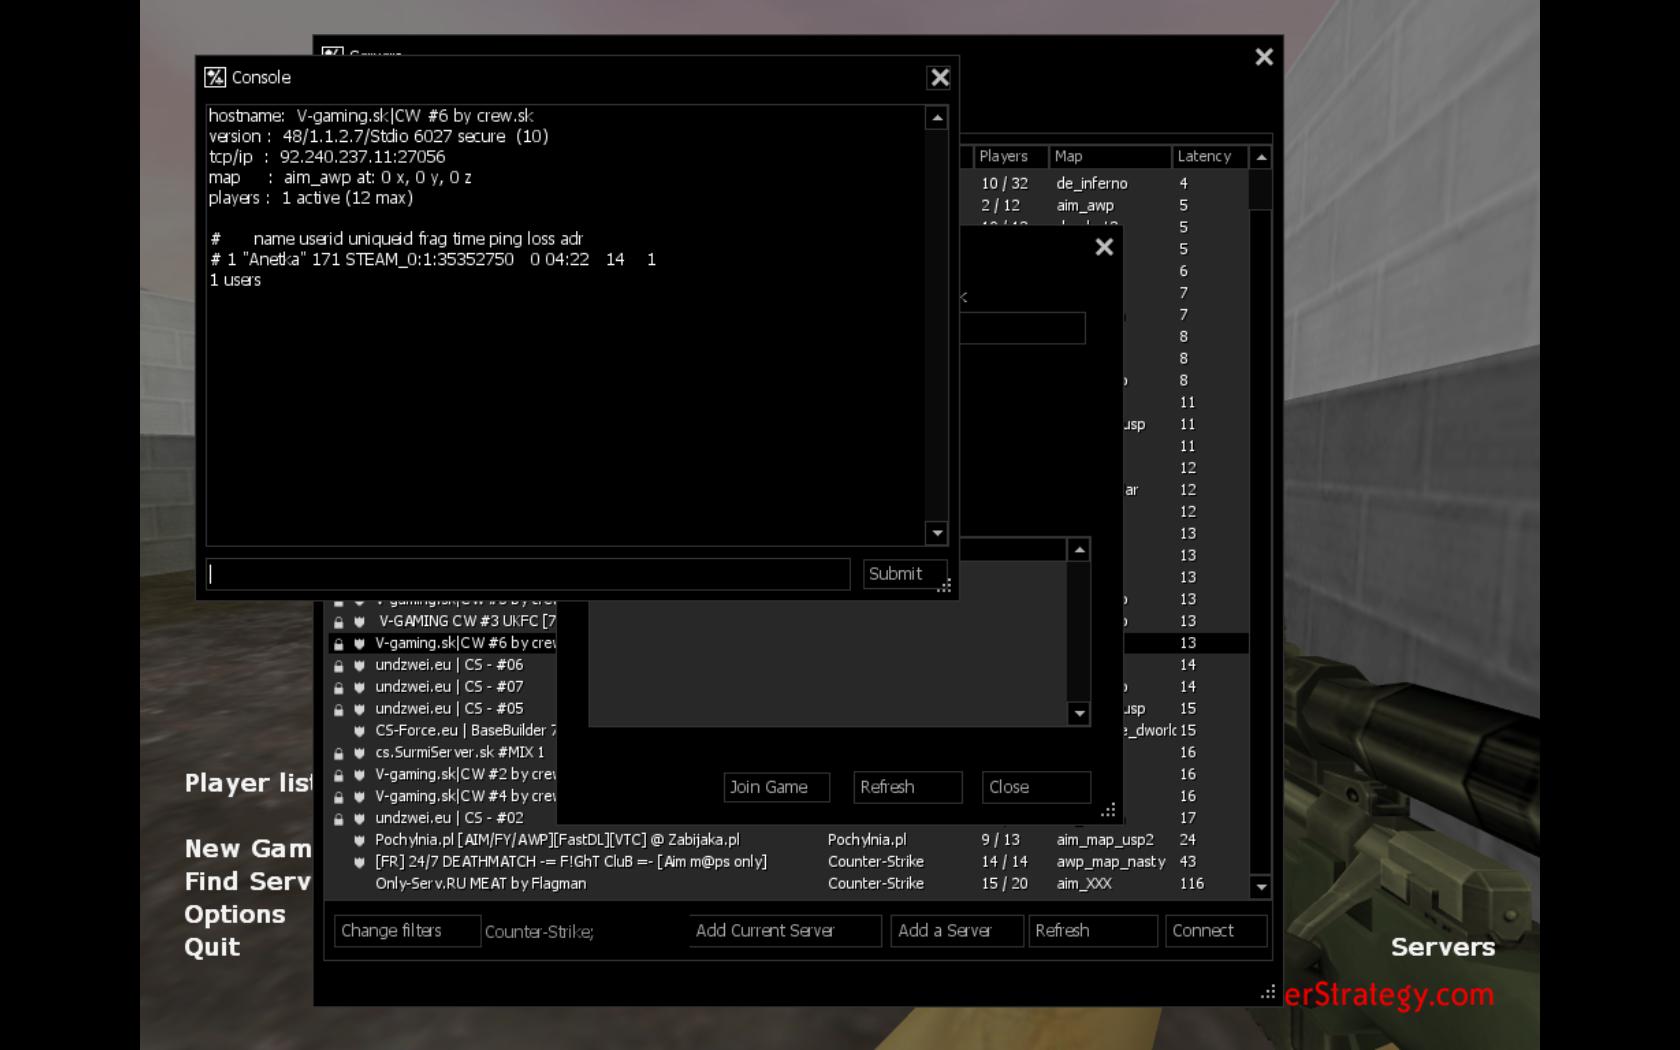Sort server list by Latency column
This screenshot has height=1050, width=1680.
click(x=1209, y=156)
